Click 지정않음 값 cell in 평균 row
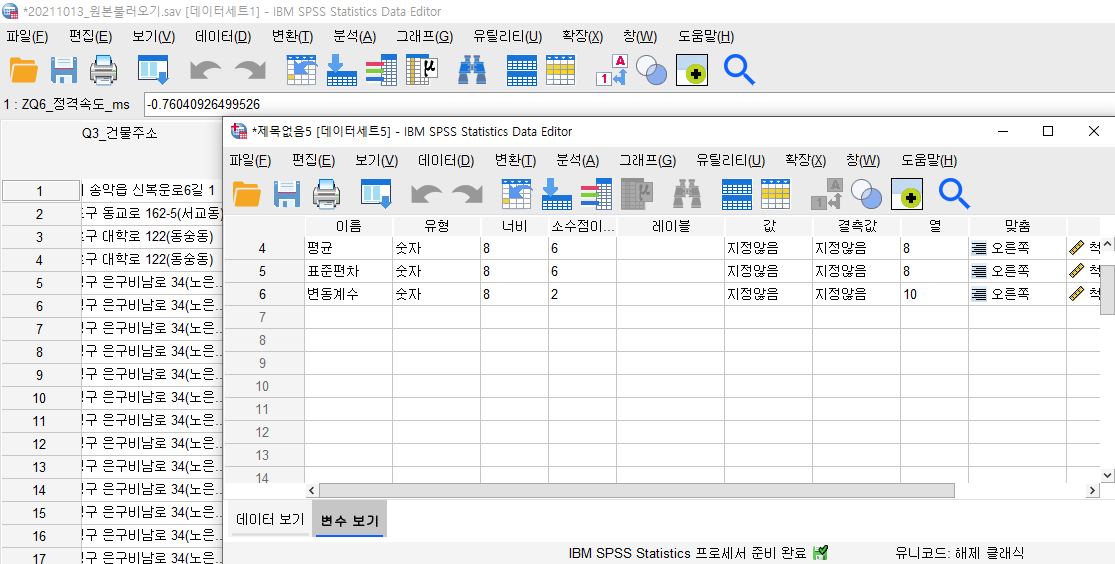 coord(768,248)
